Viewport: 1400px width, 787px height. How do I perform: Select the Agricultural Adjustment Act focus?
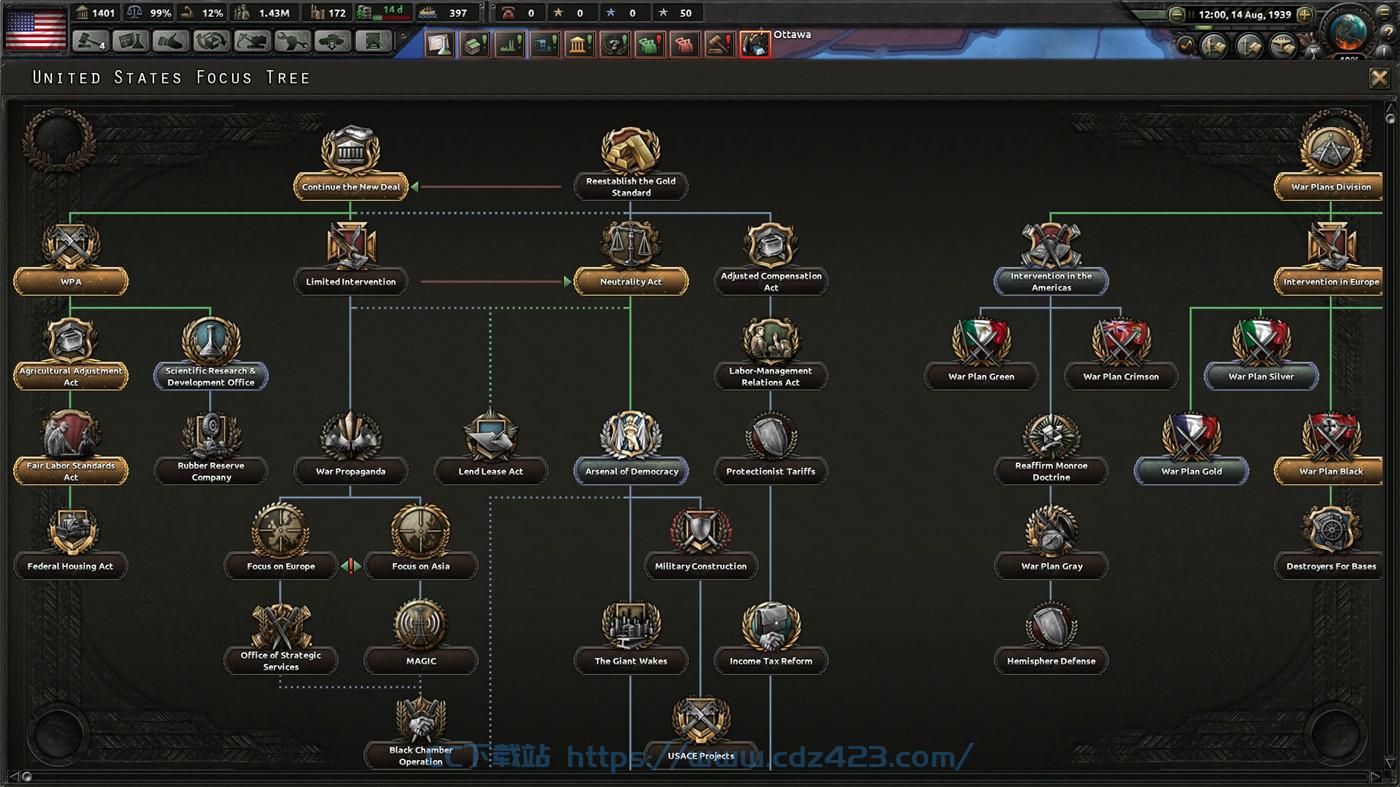[x=71, y=353]
